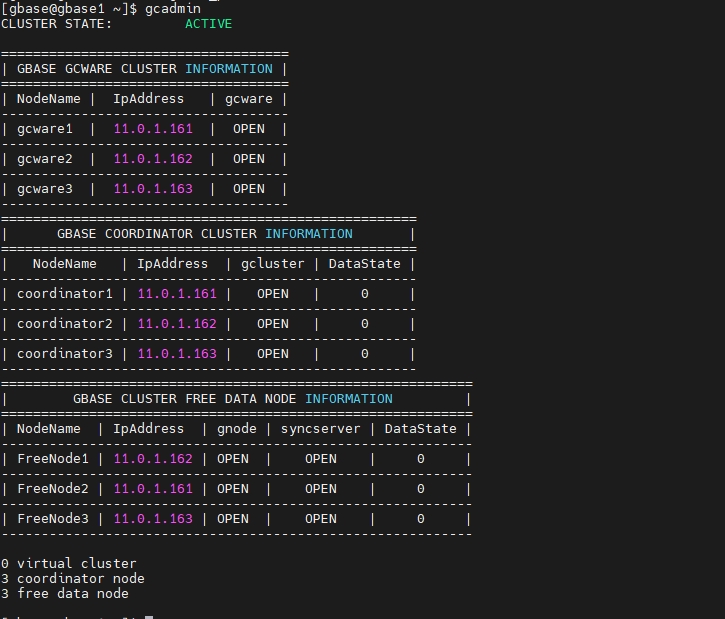Image resolution: width=725 pixels, height=619 pixels.
Task: Click DataState 0 in FreeNode2 row
Action: coord(421,489)
